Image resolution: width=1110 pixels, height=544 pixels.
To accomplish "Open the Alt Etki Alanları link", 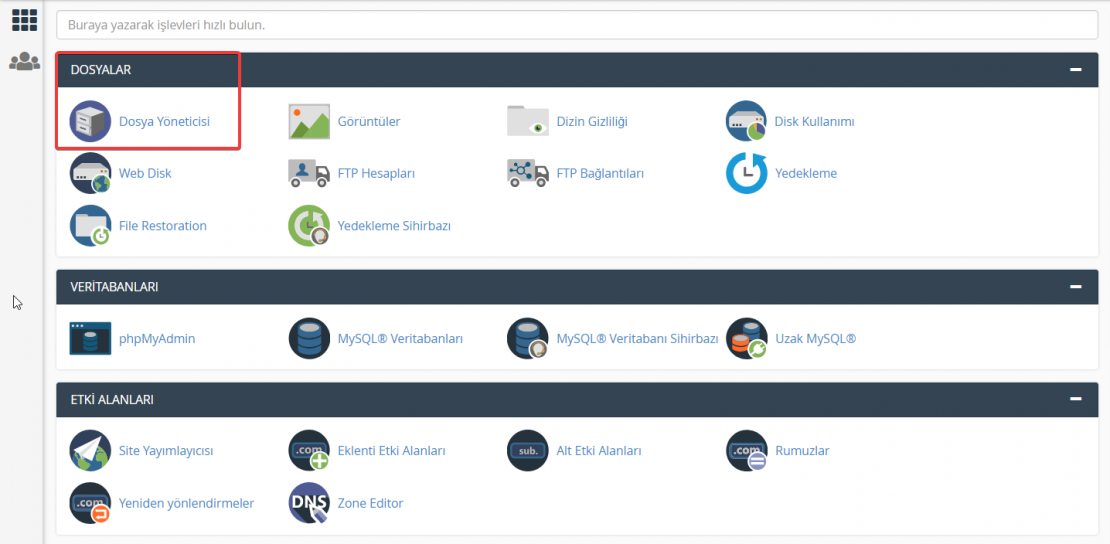I will [x=598, y=450].
